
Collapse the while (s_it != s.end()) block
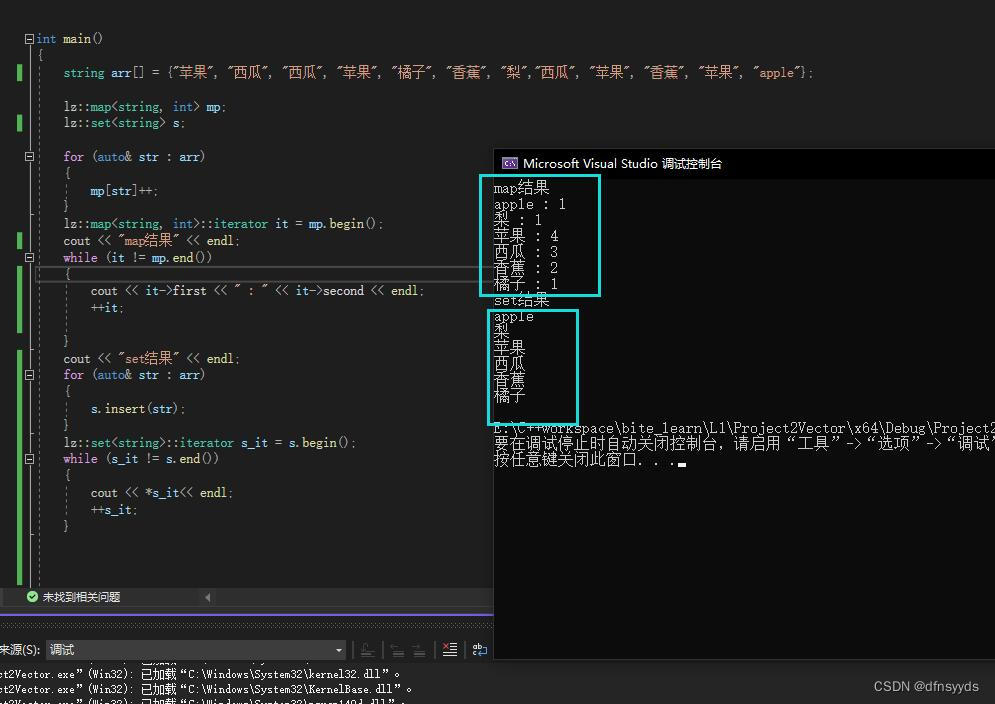pyautogui.click(x=29, y=458)
